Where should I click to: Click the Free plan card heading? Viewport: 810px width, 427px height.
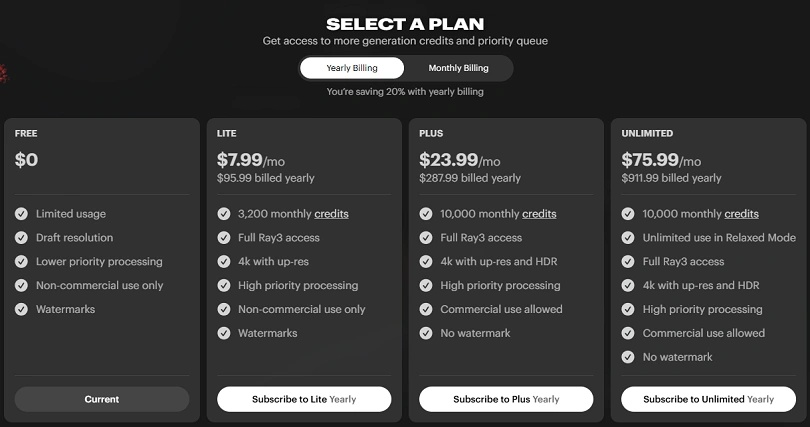pyautogui.click(x=26, y=133)
